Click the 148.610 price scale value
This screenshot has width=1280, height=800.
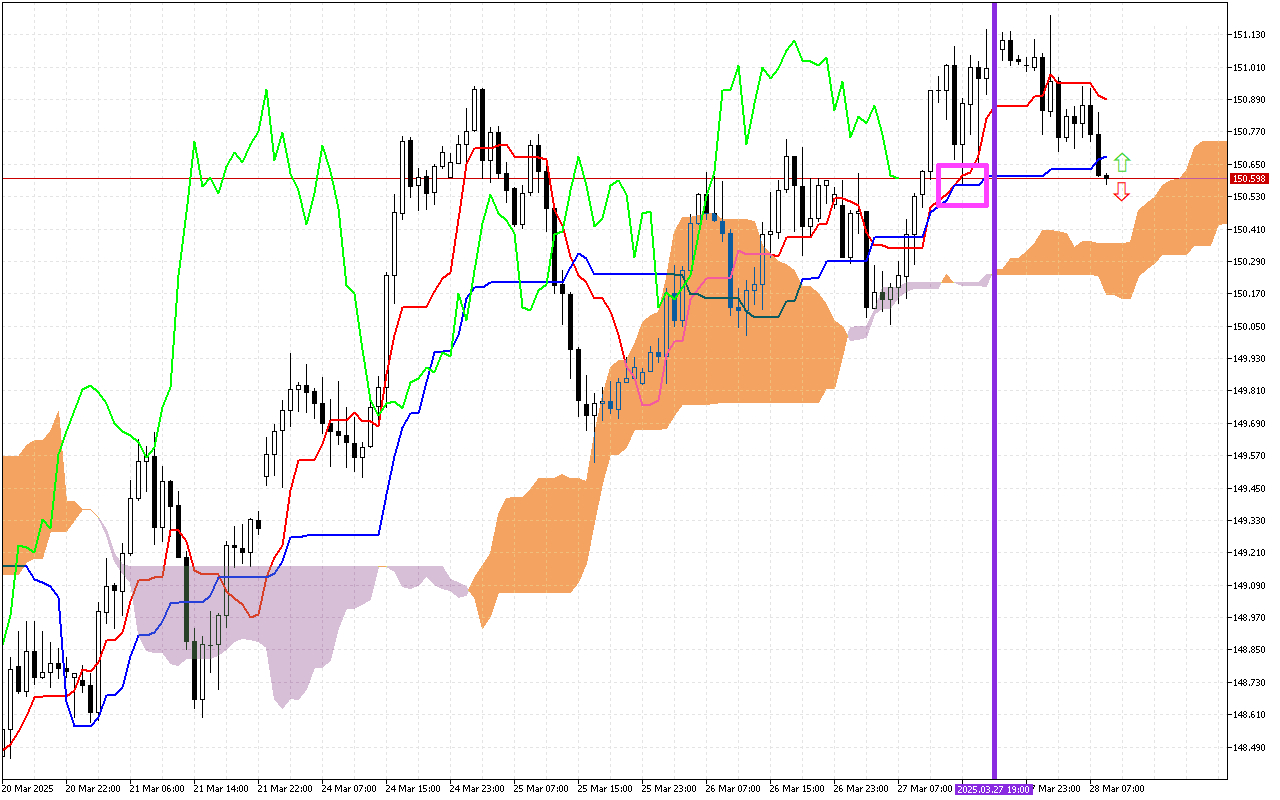(1250, 715)
